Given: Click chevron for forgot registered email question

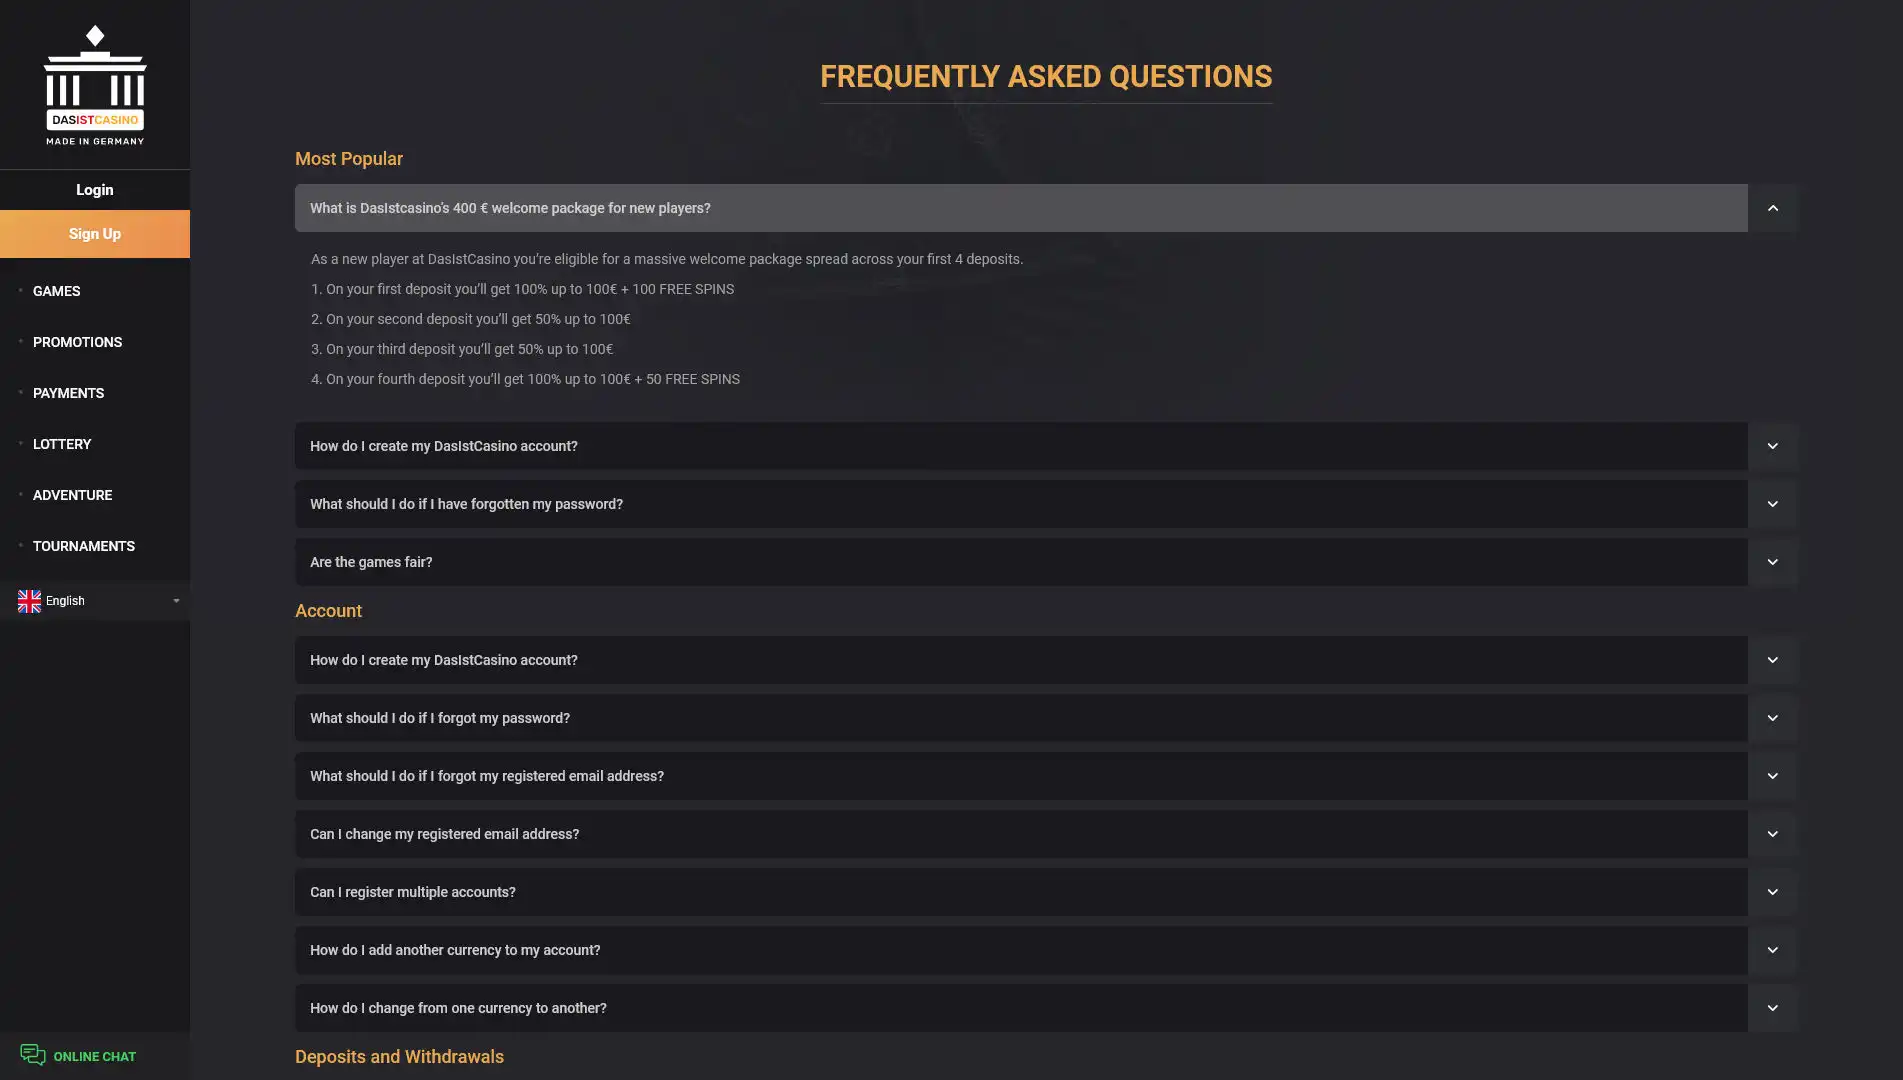Looking at the screenshot, I should tap(1772, 776).
